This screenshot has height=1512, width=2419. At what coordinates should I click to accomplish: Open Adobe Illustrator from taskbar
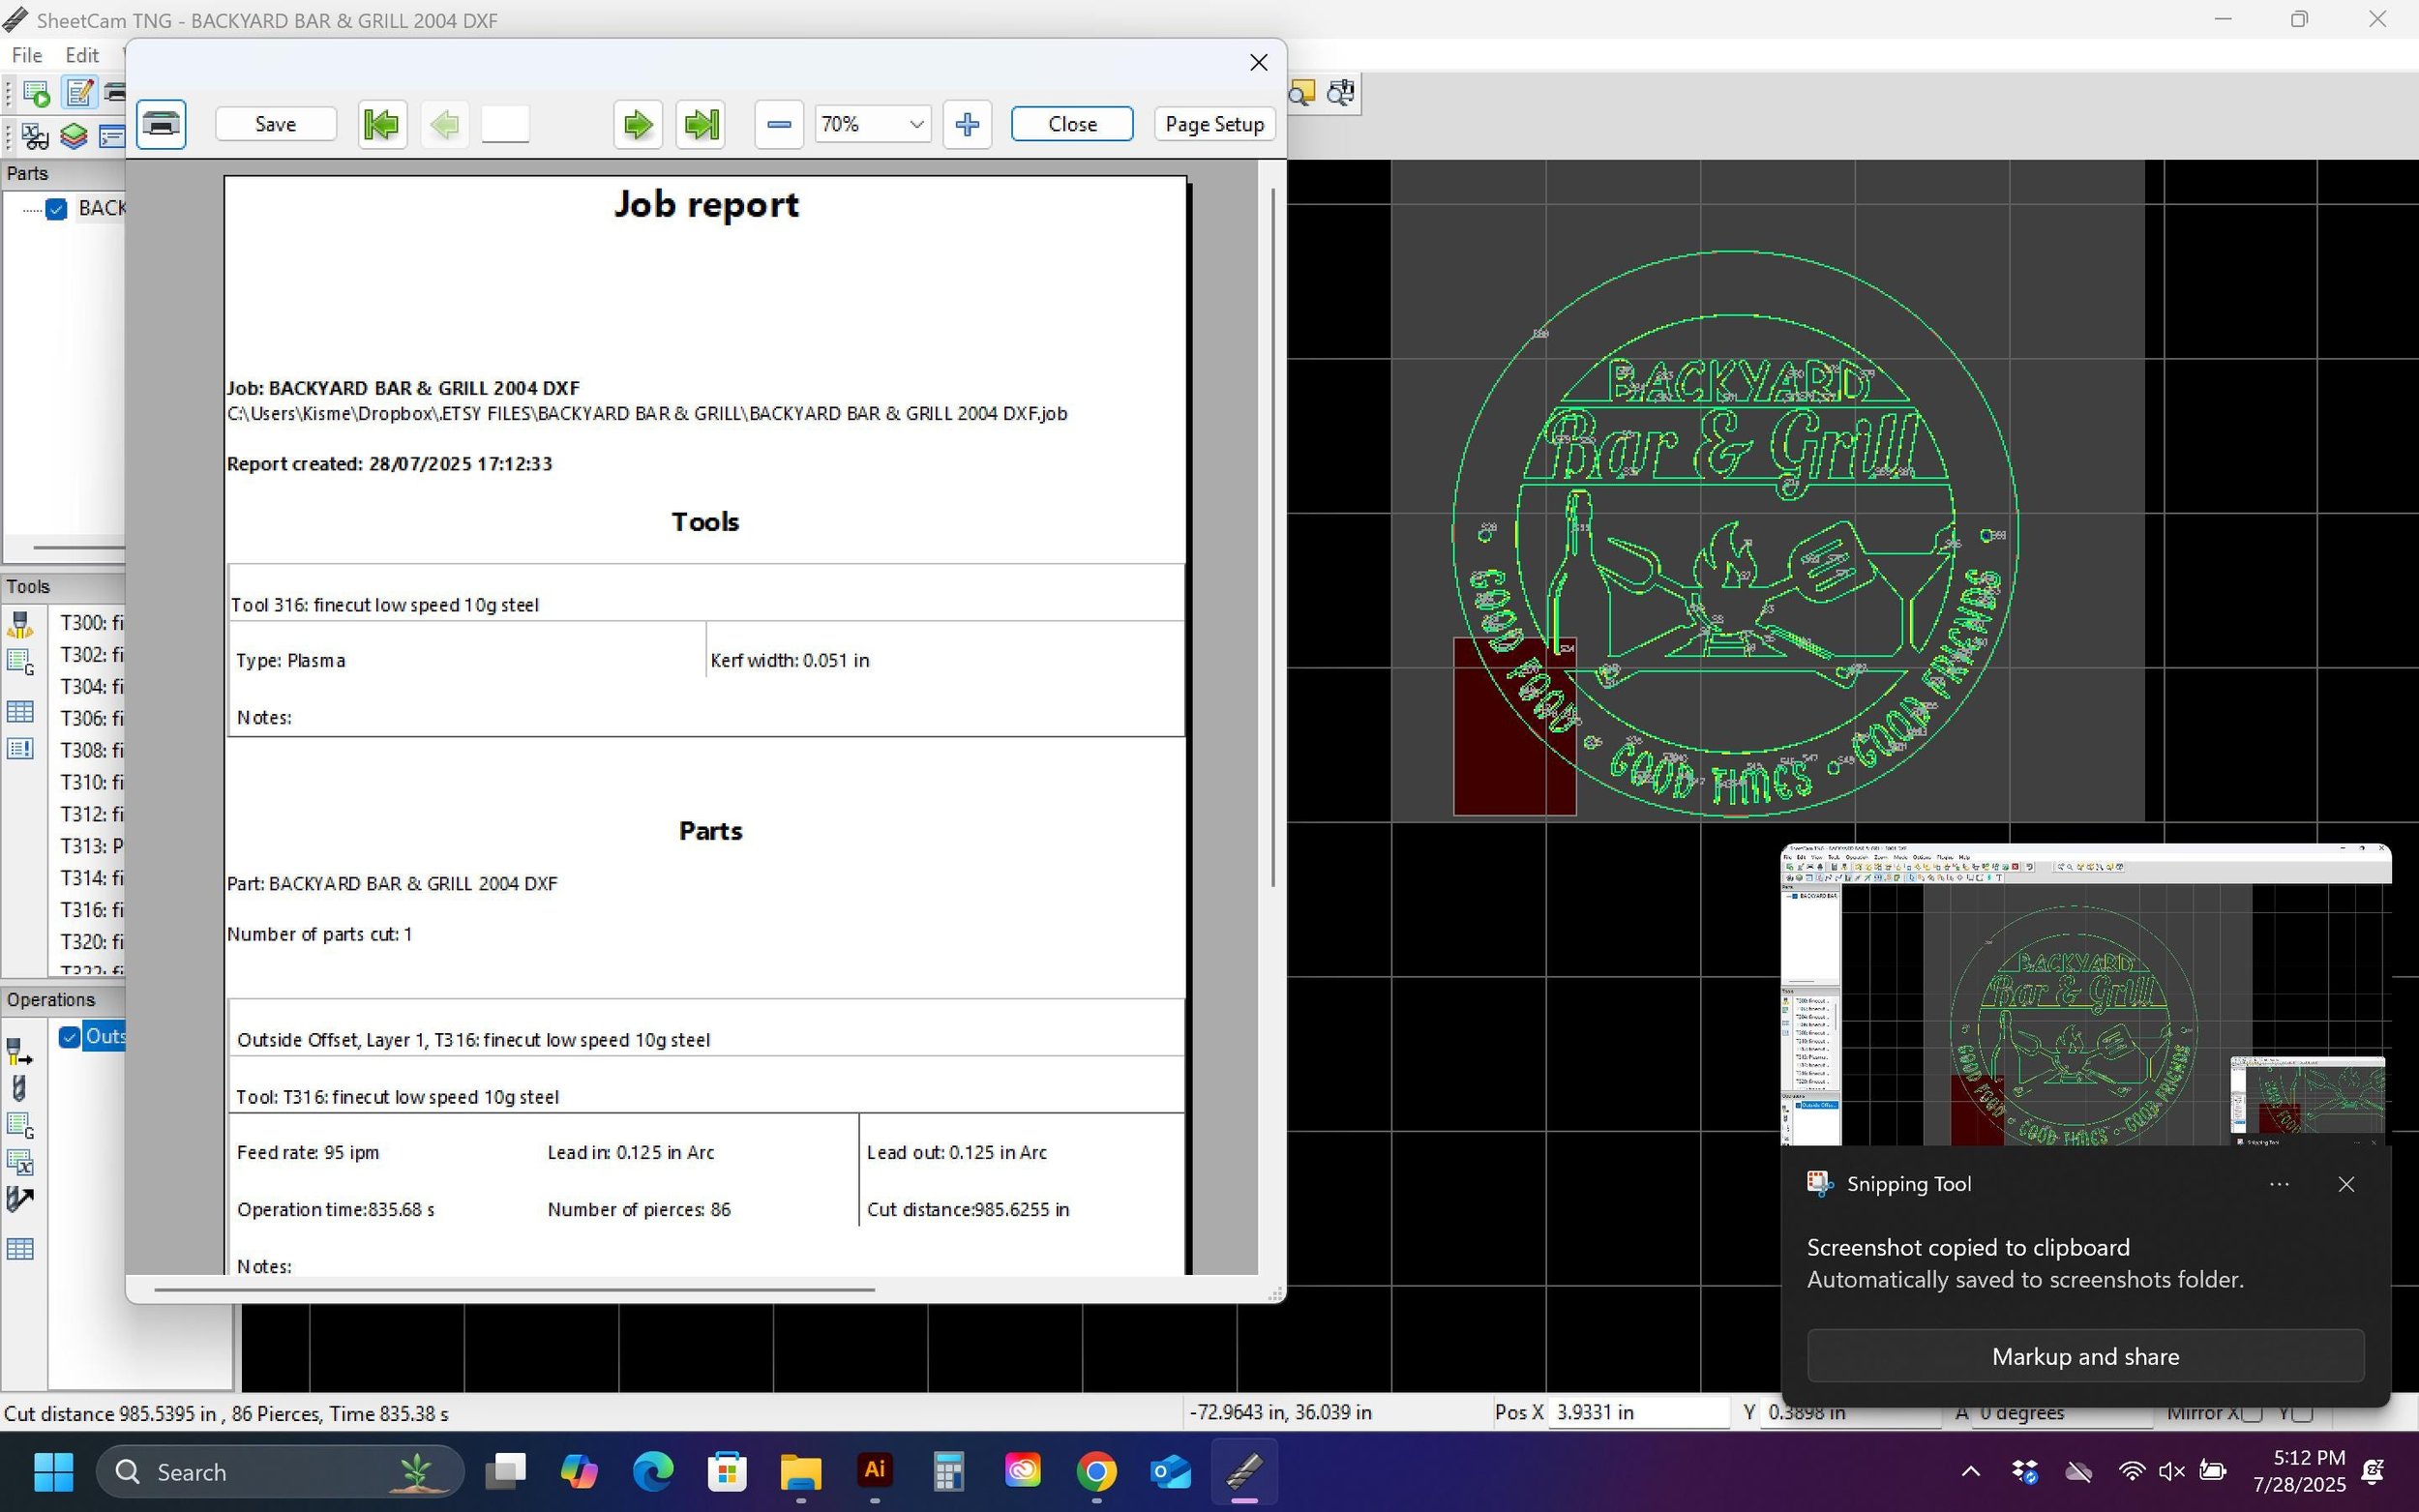[x=875, y=1470]
